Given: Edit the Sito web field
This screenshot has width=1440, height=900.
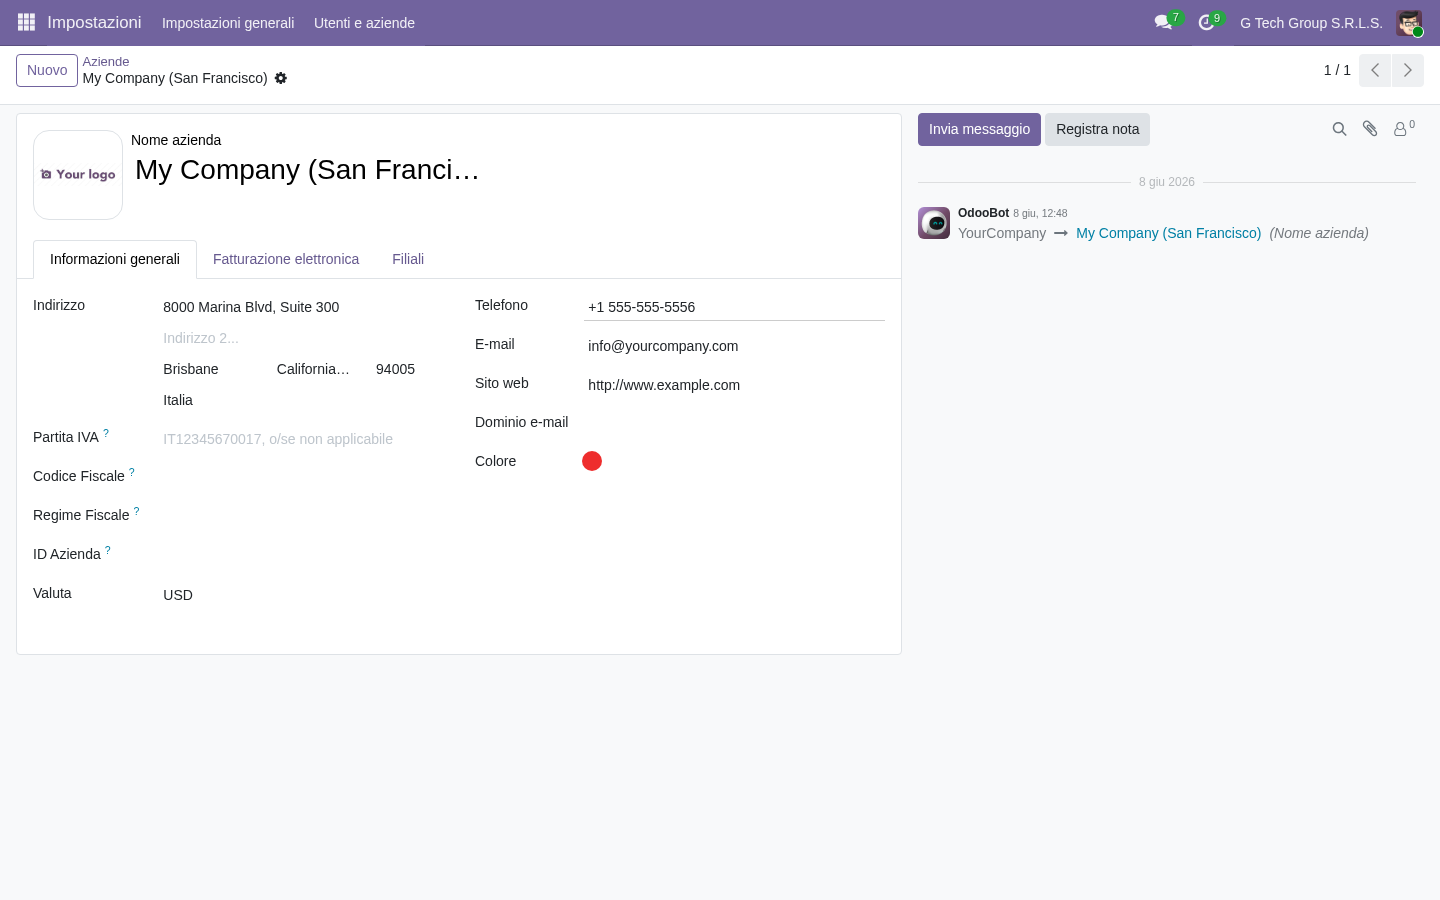Looking at the screenshot, I should 734,385.
